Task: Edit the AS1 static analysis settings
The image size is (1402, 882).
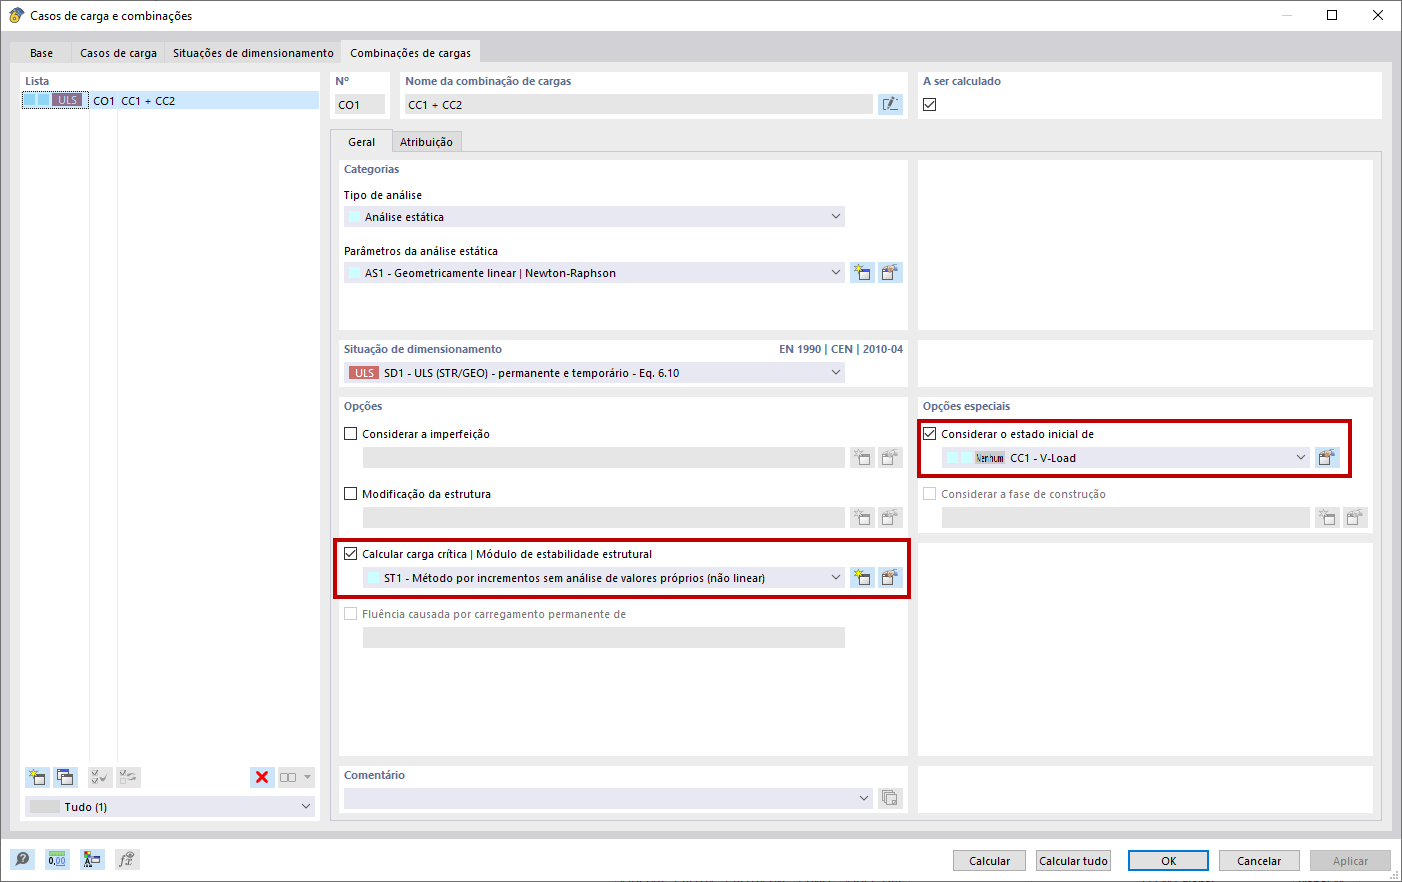Action: point(889,272)
